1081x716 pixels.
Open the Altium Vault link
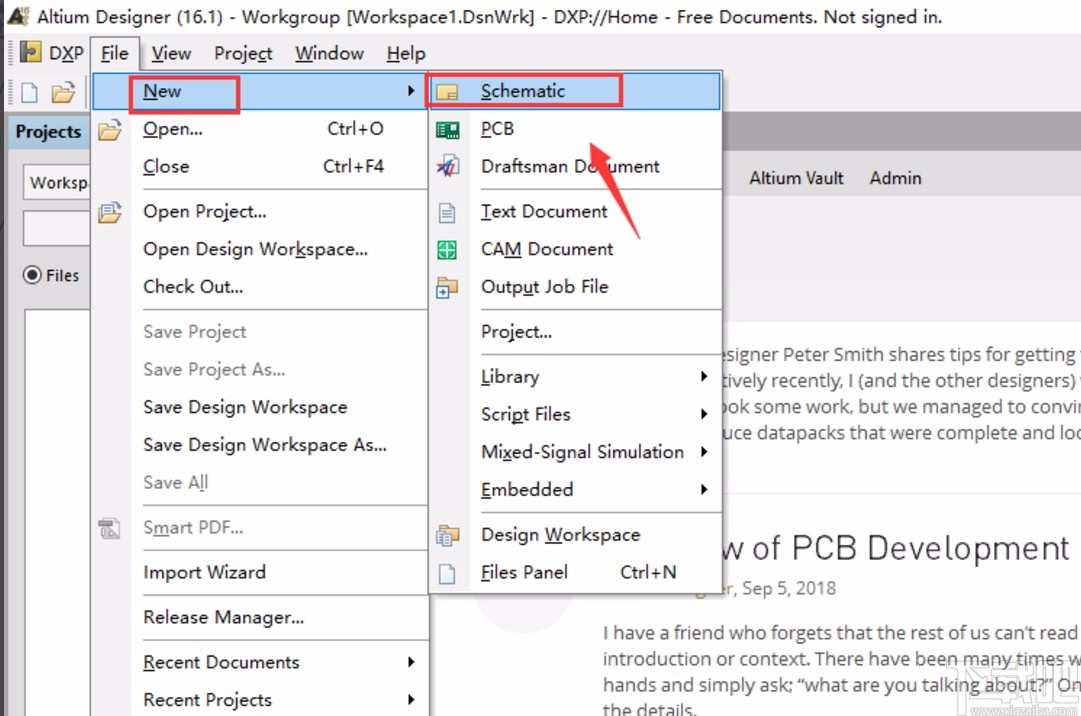pyautogui.click(x=796, y=178)
